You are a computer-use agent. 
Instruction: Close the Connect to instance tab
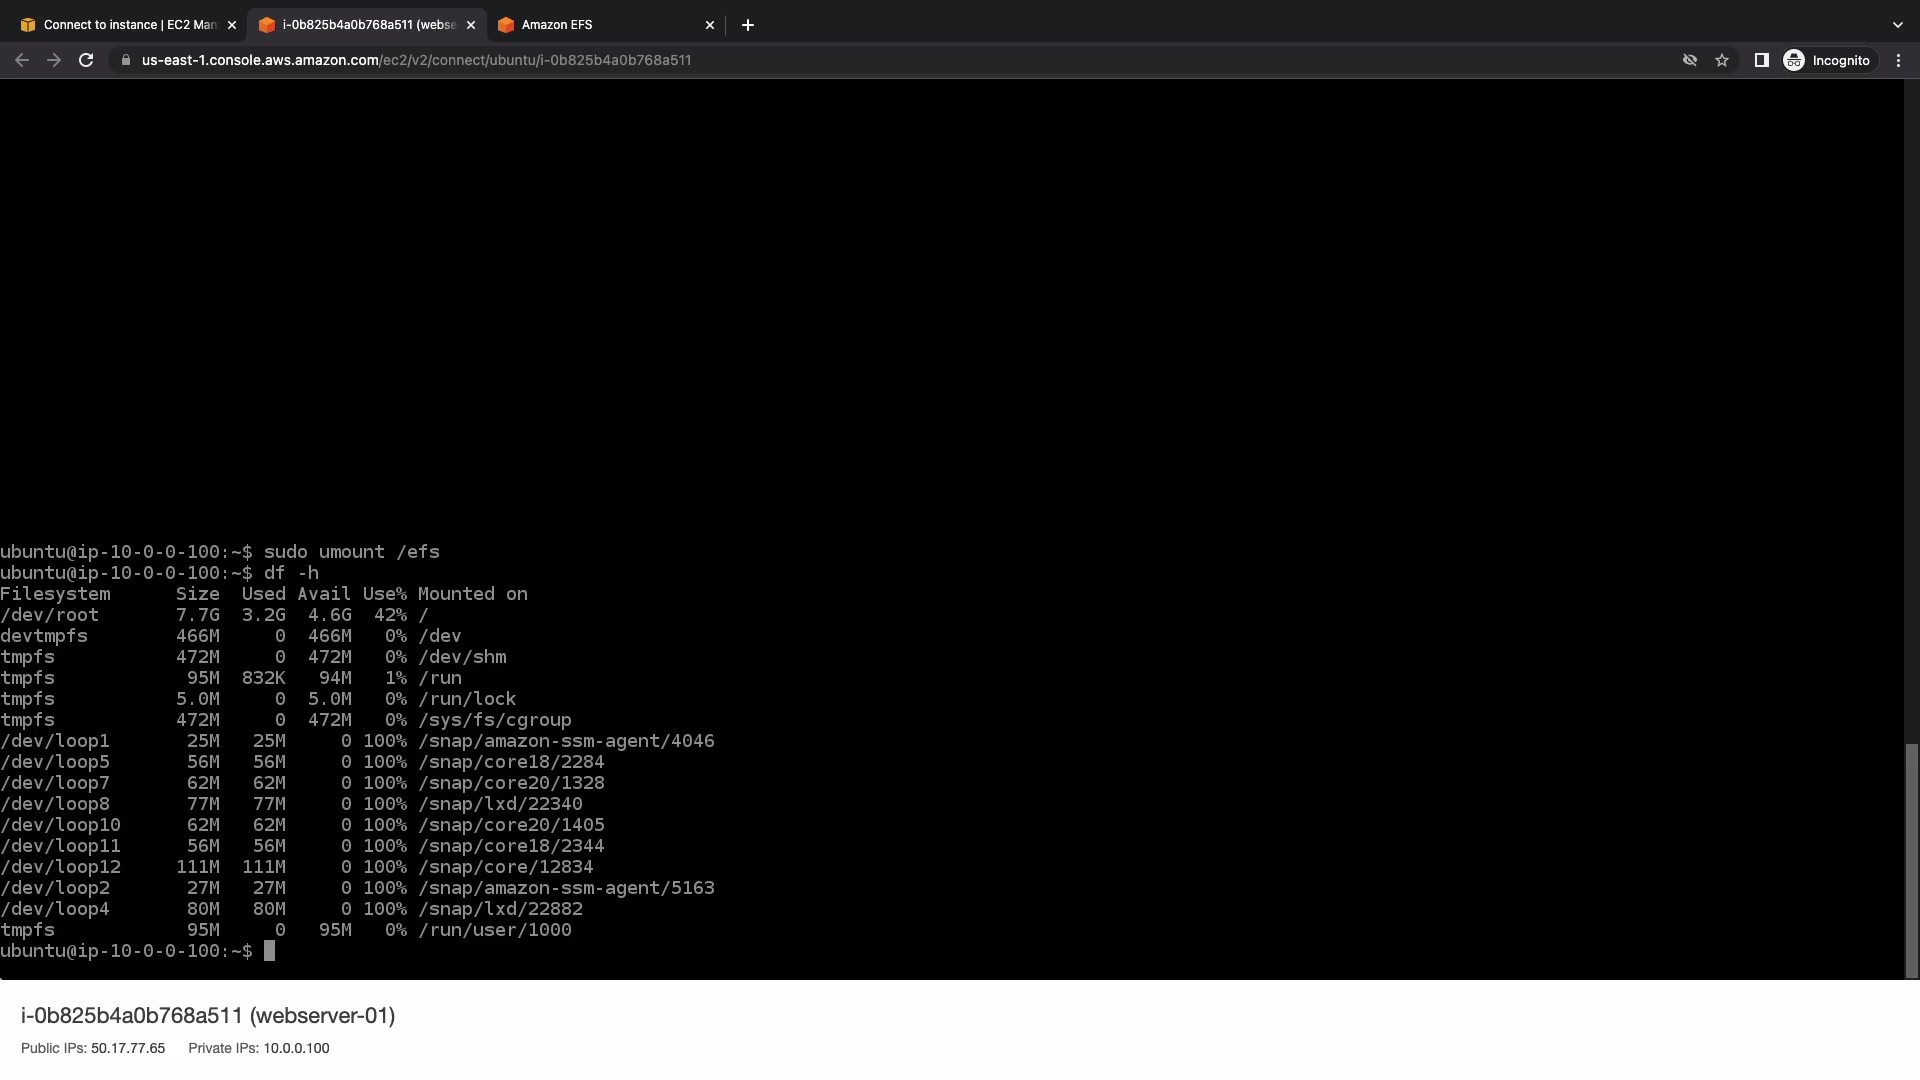[x=232, y=25]
